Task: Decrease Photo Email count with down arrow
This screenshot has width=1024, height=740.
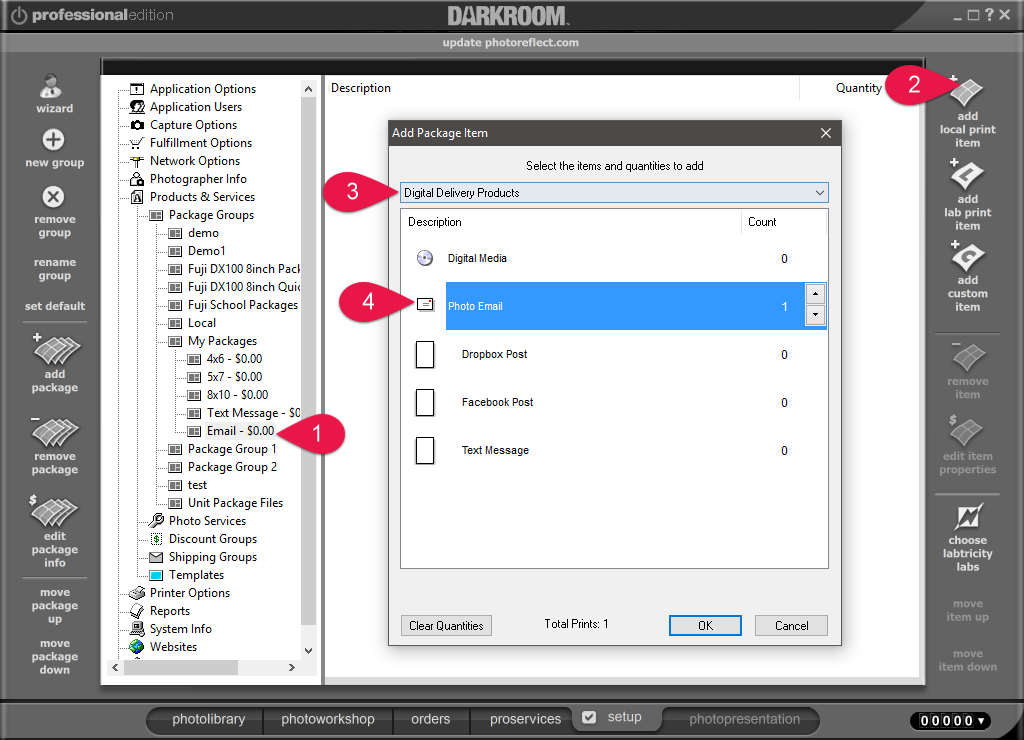Action: 815,315
